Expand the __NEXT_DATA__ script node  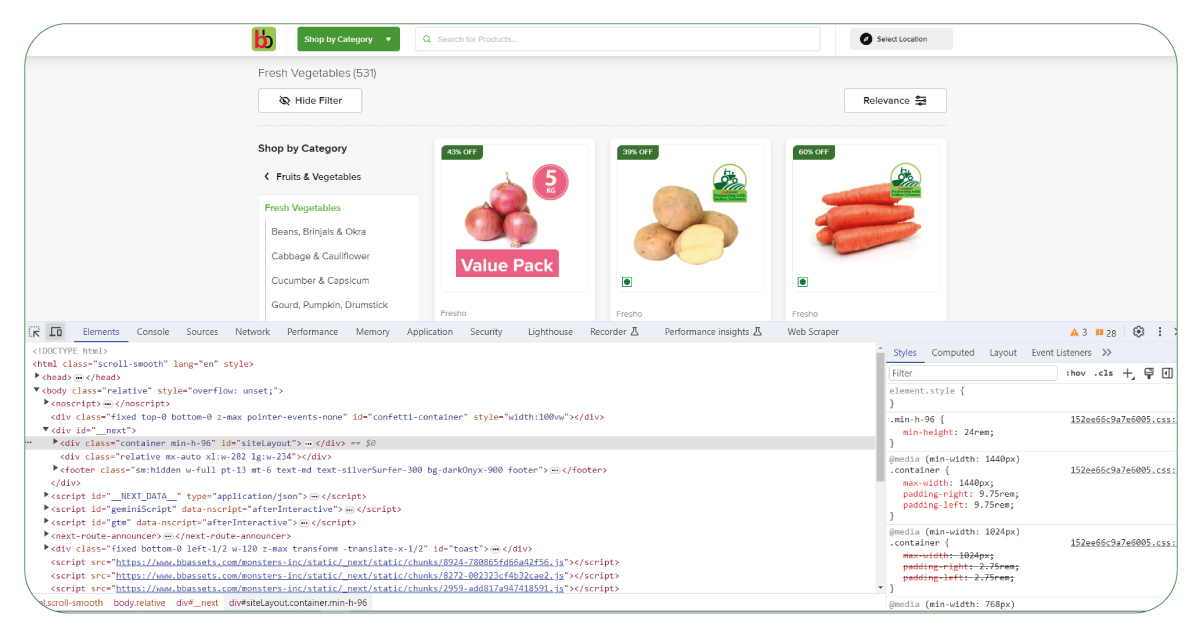(x=47, y=495)
